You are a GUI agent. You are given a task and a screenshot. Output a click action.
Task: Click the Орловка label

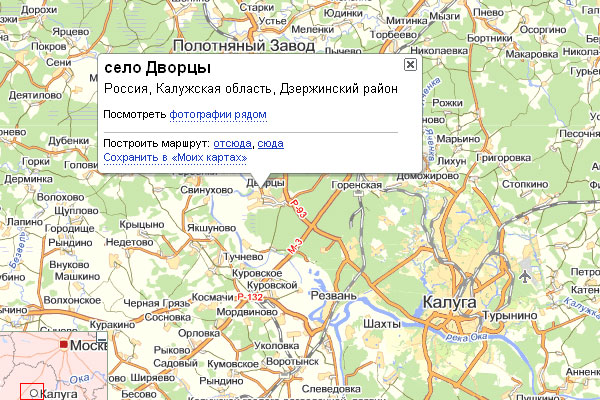point(199,333)
